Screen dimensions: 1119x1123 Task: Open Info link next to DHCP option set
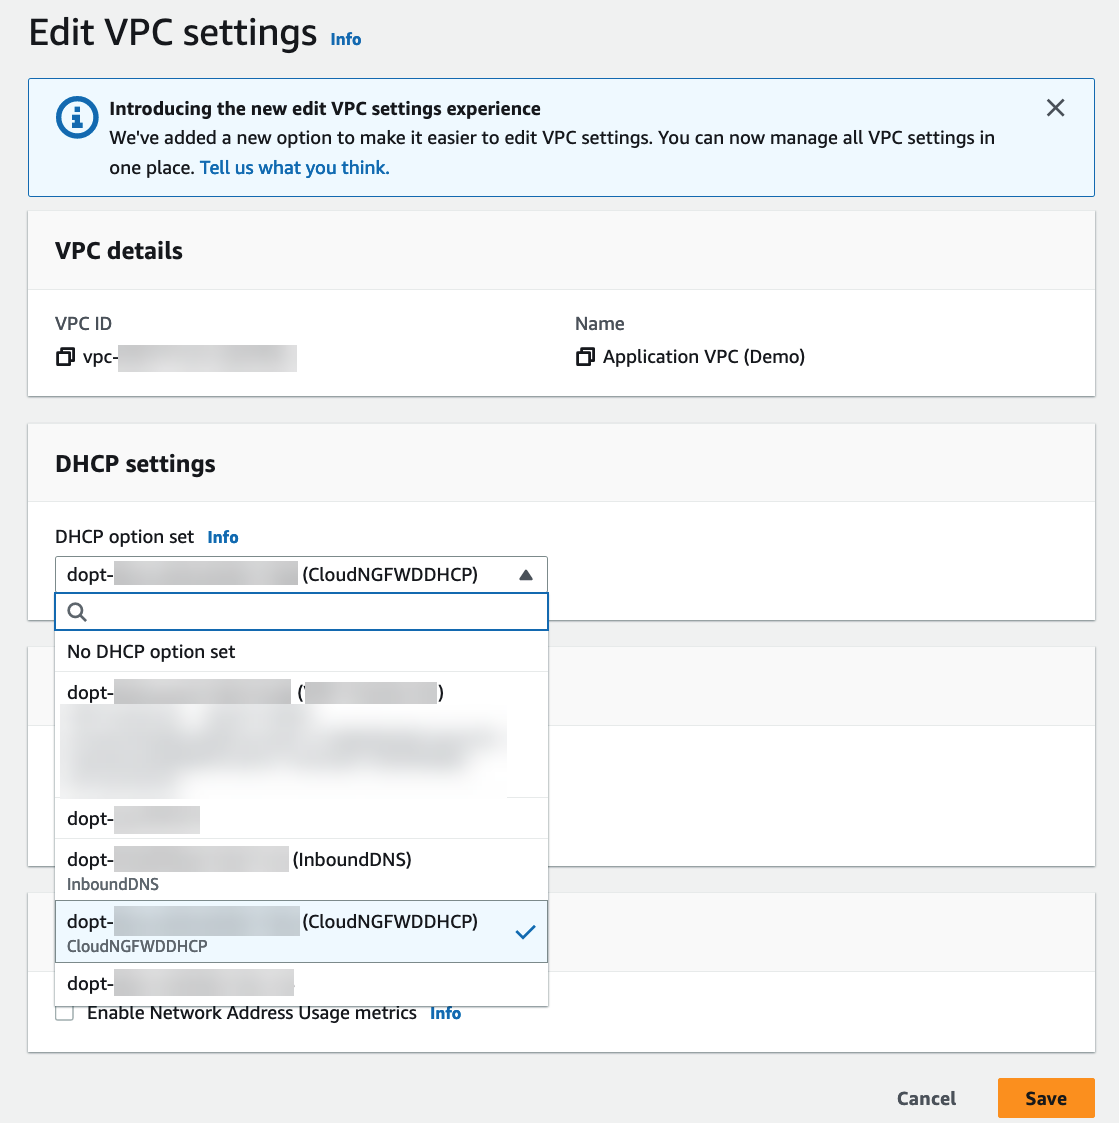pos(223,537)
